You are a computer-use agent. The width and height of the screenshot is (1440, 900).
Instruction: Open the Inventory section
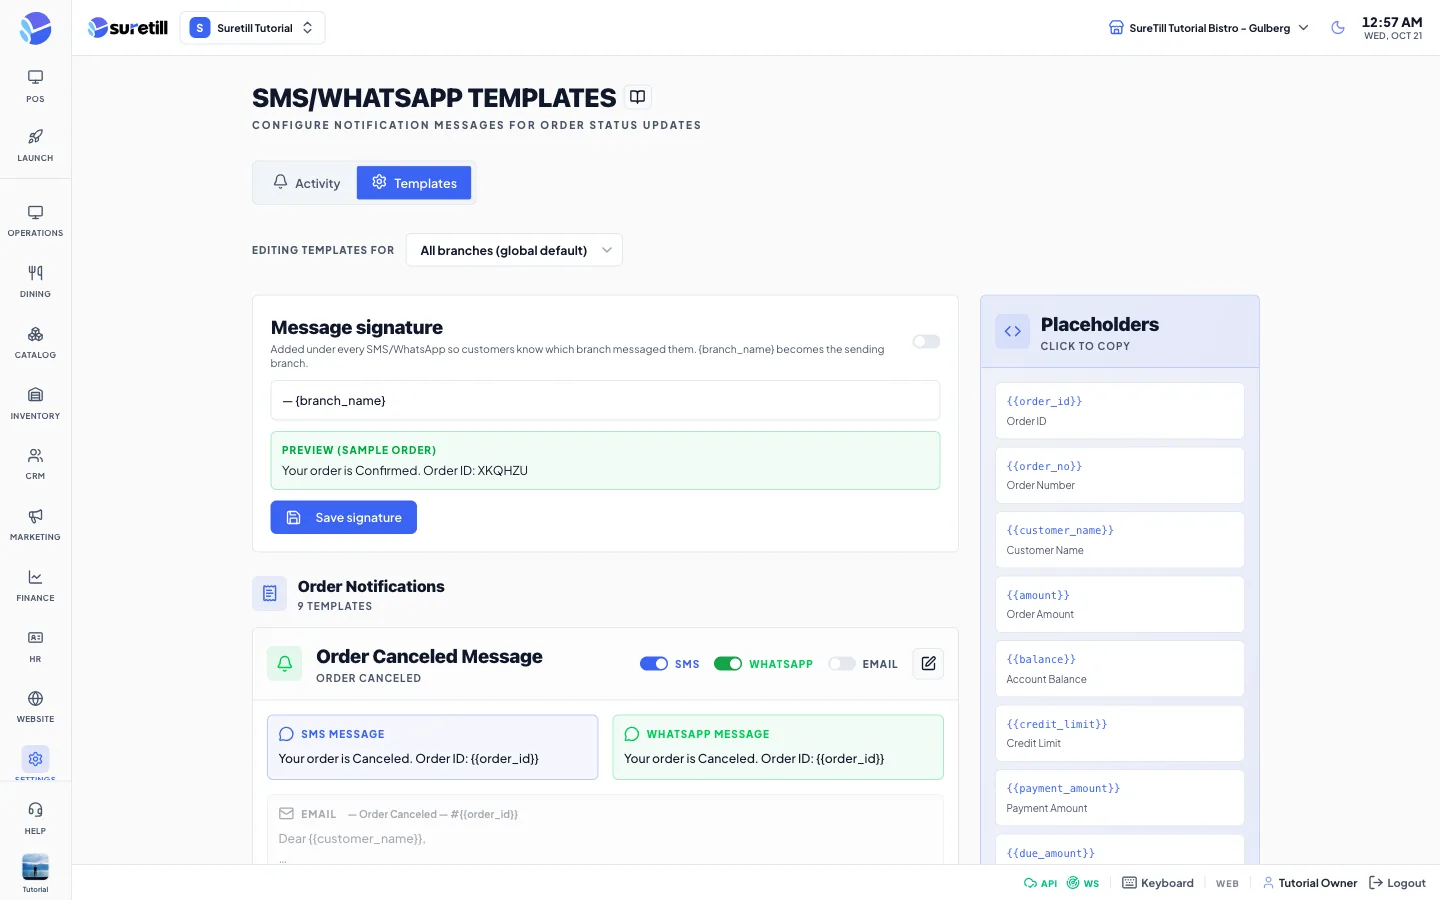(35, 404)
